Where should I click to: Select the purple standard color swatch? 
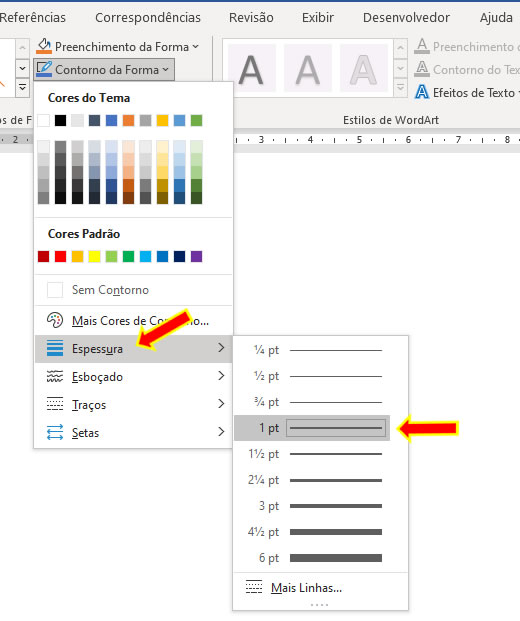tap(196, 257)
